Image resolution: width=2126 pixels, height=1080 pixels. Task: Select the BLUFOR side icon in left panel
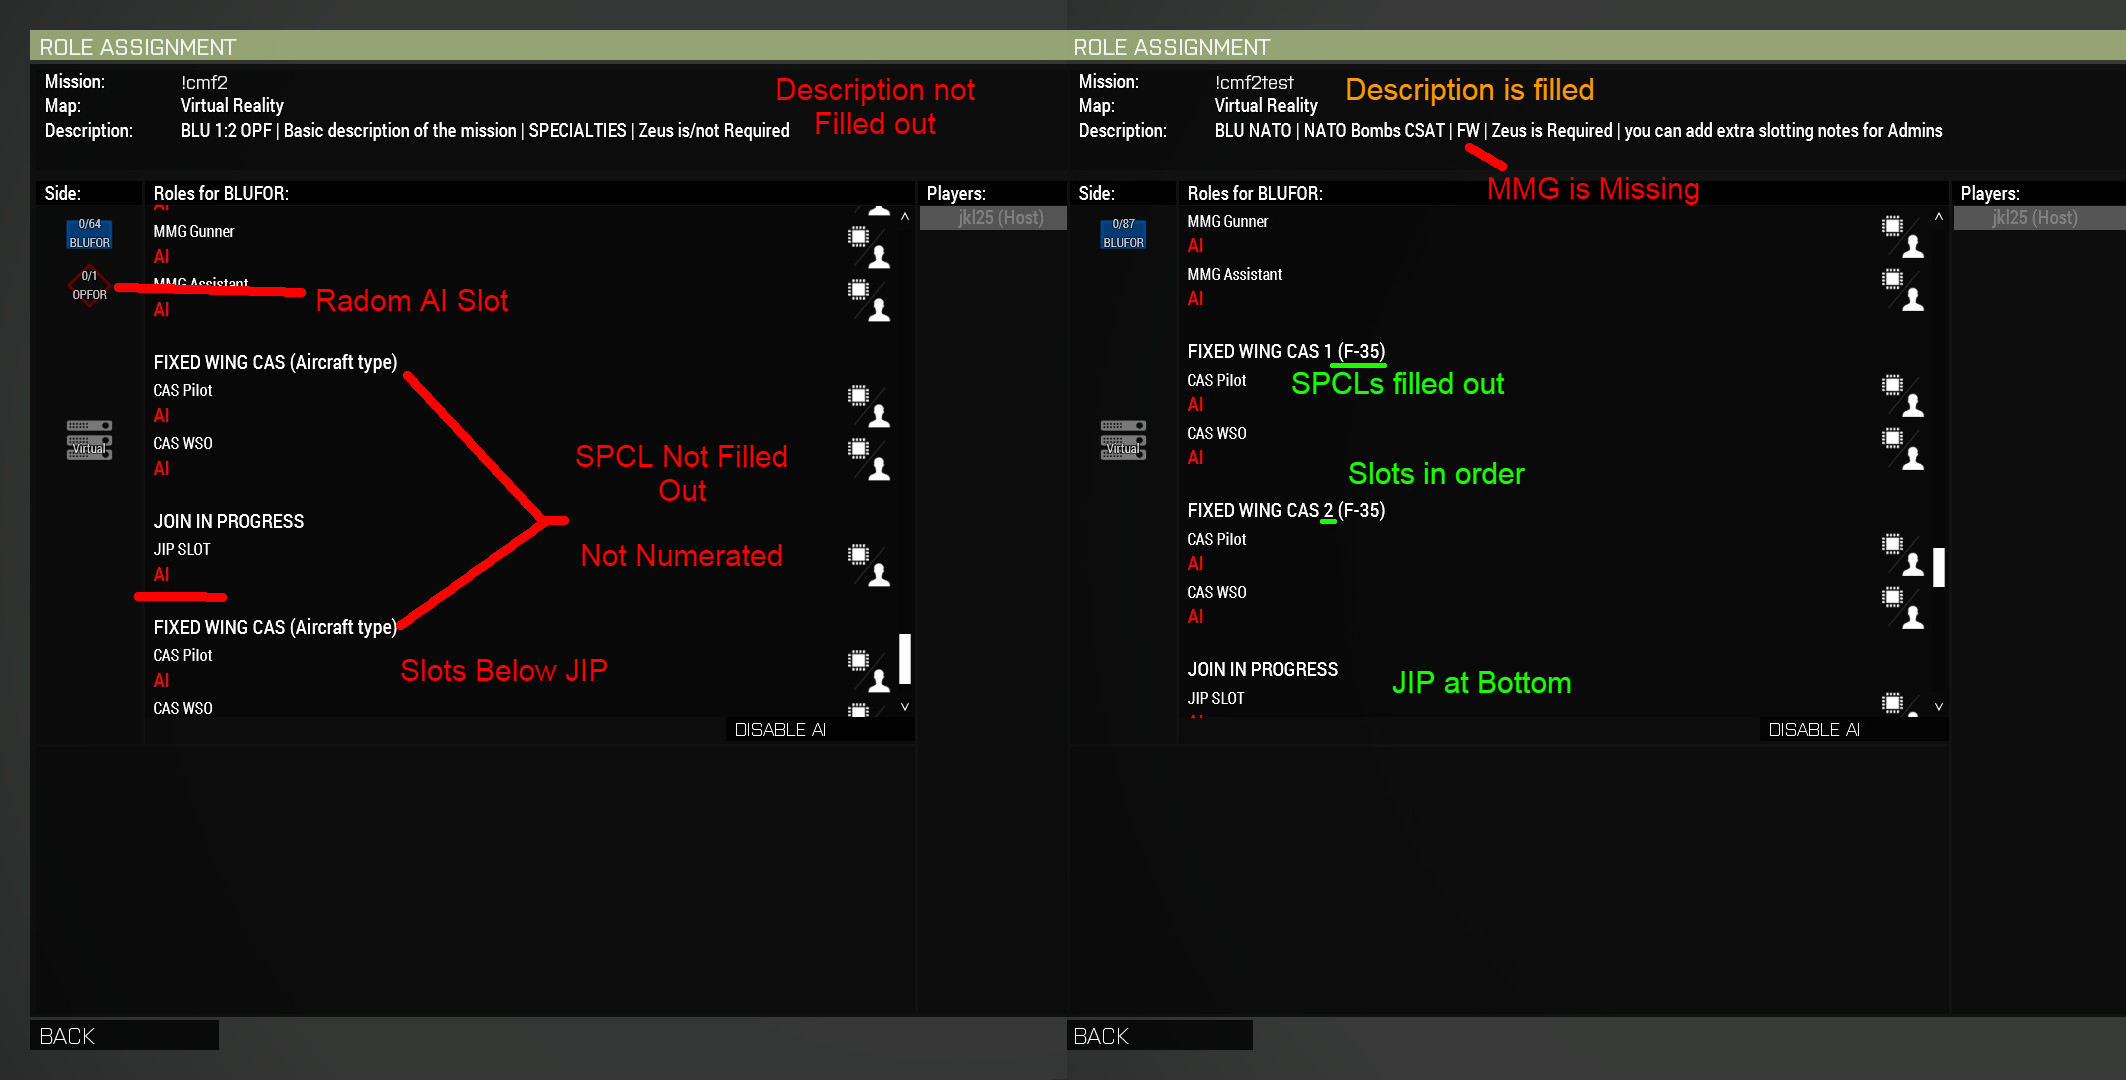[89, 233]
